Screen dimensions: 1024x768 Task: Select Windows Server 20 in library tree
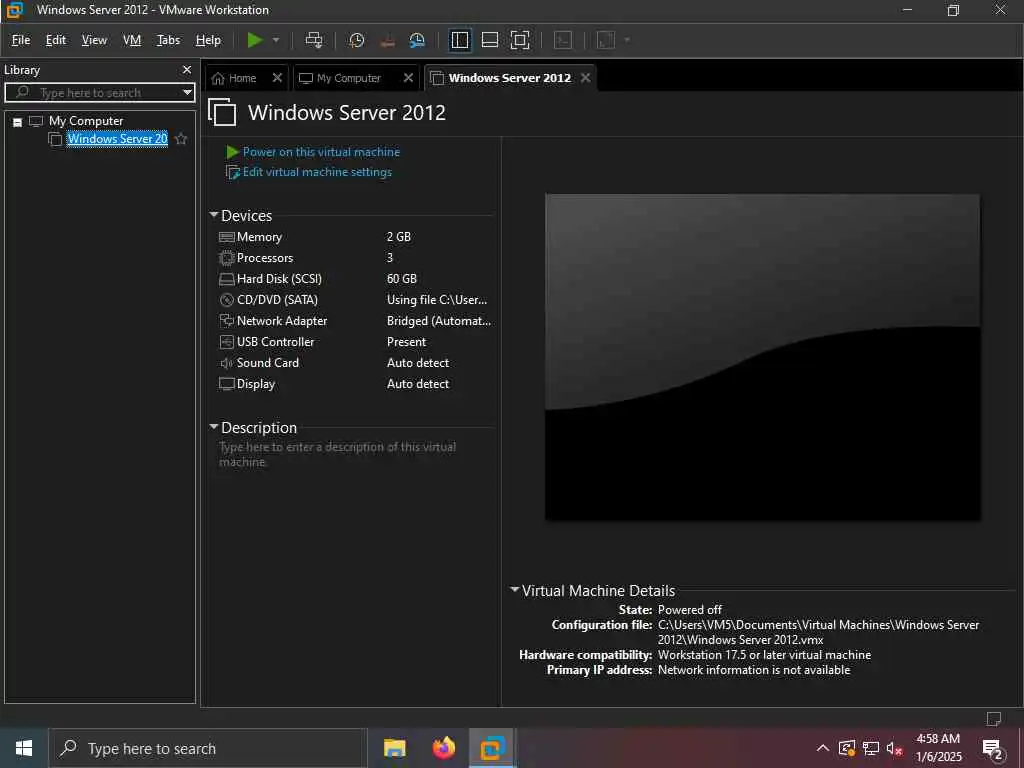click(x=117, y=138)
